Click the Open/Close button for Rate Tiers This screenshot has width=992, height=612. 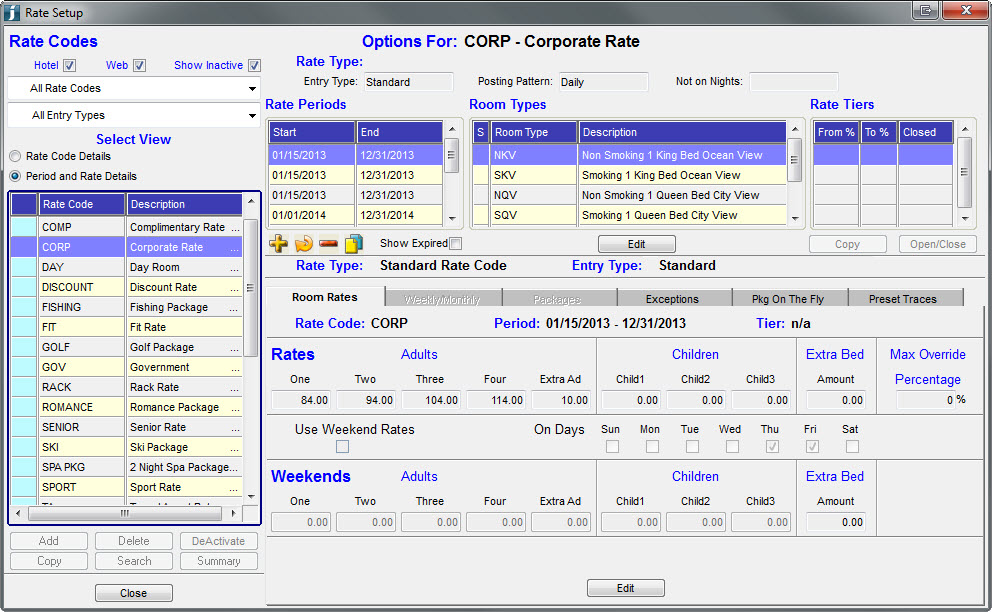[938, 244]
